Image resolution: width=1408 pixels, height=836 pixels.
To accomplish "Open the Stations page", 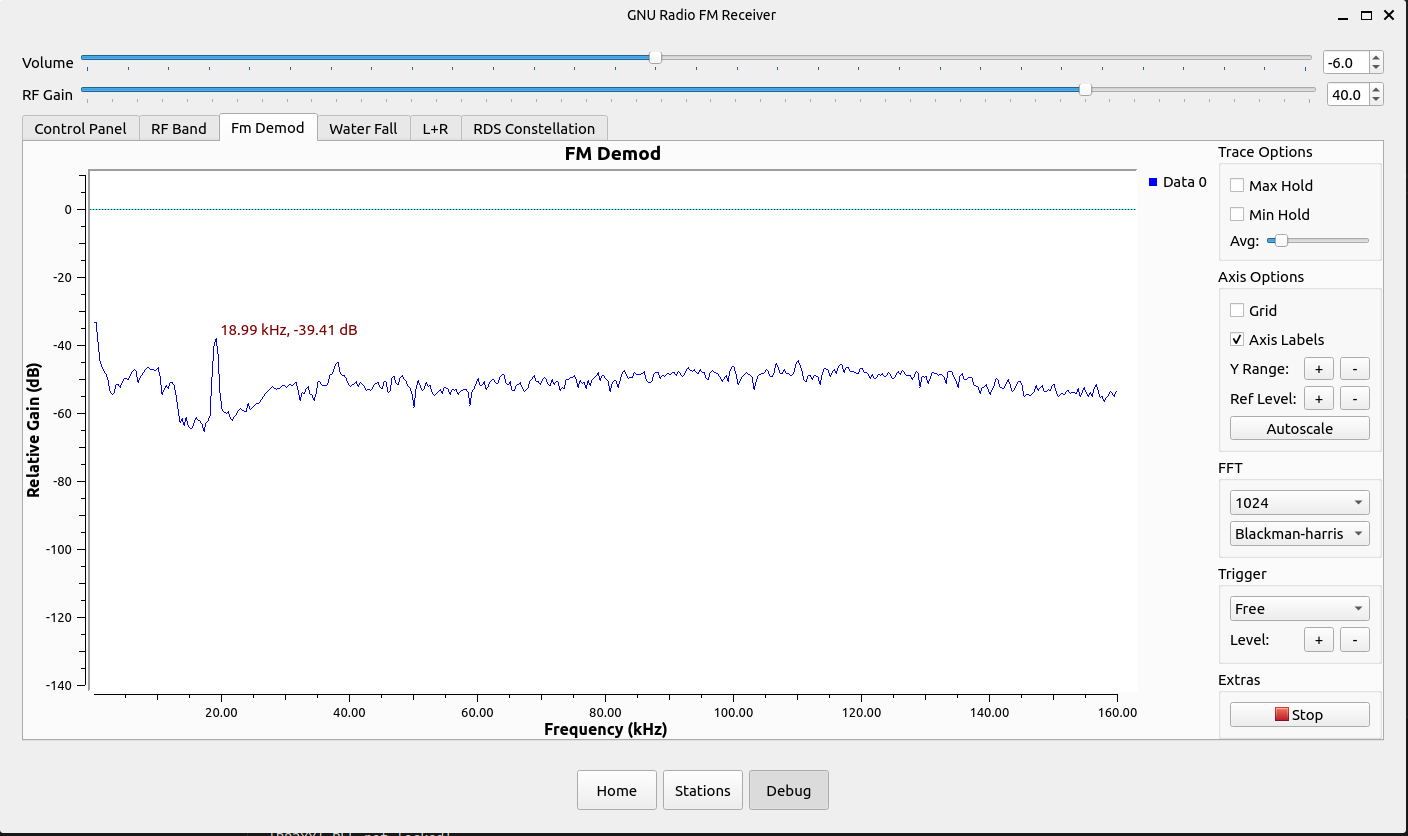I will pyautogui.click(x=702, y=790).
